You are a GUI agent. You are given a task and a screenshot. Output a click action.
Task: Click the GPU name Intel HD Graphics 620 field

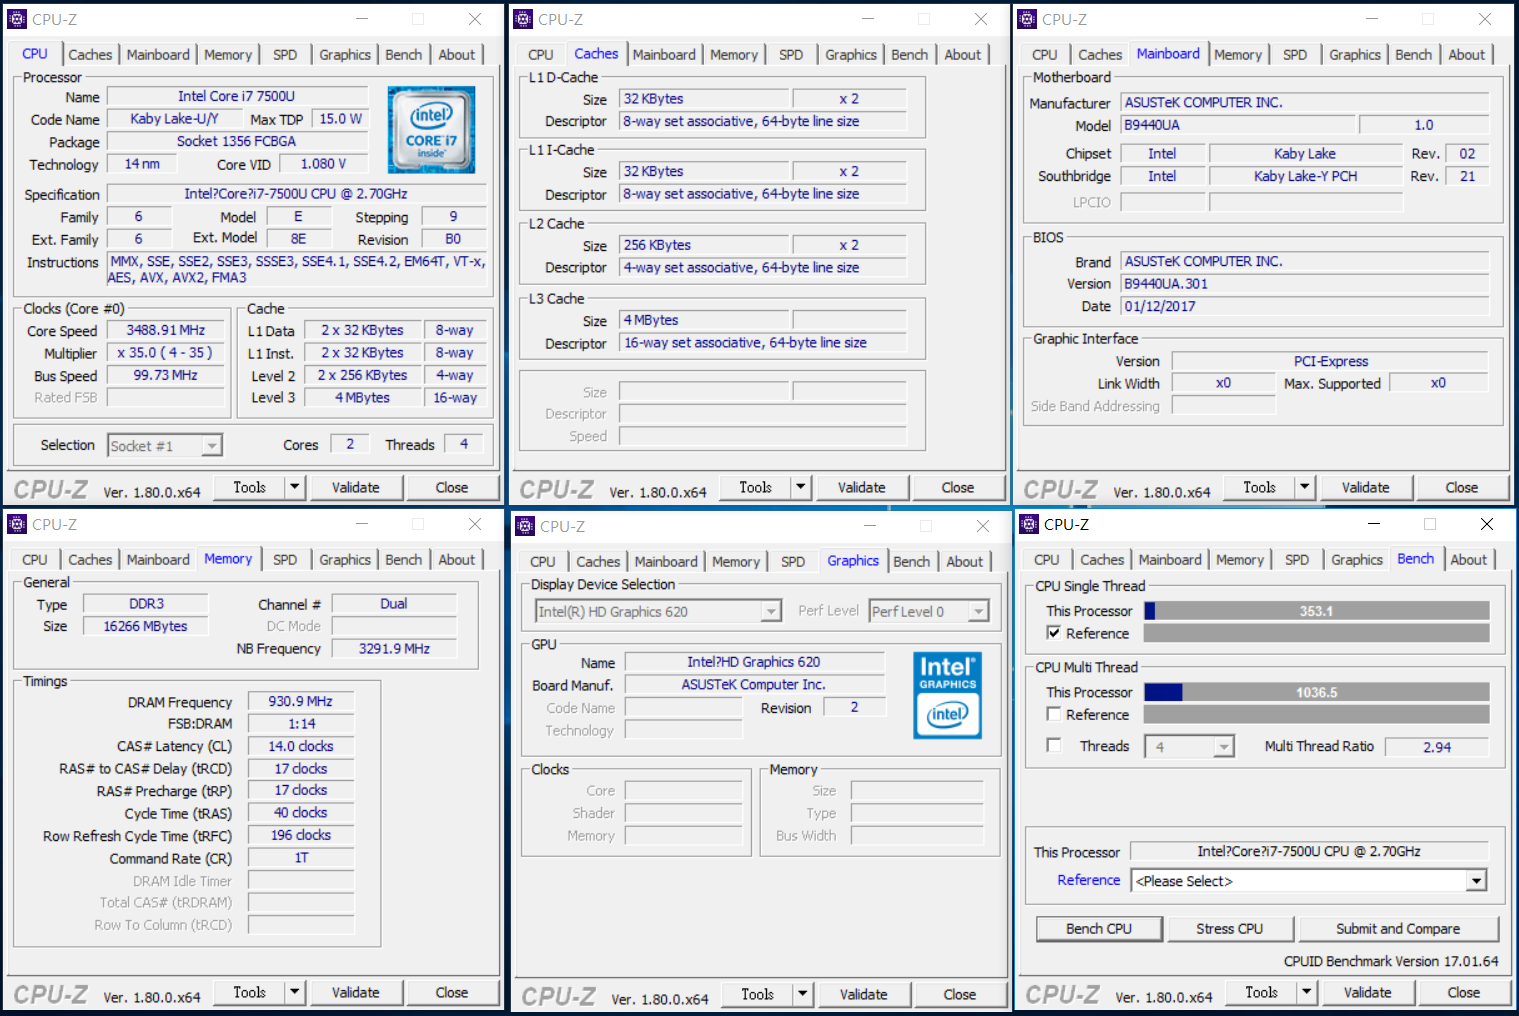tap(754, 662)
